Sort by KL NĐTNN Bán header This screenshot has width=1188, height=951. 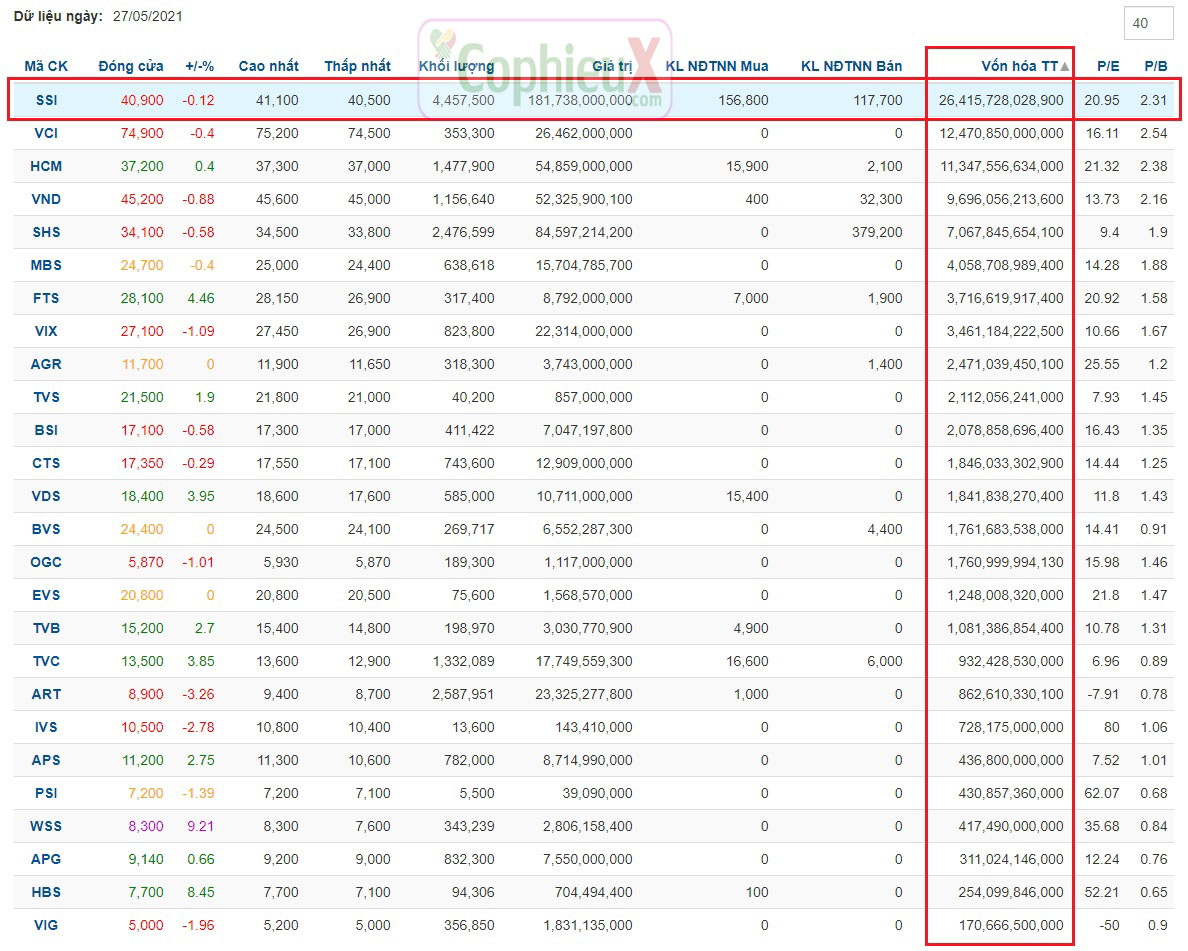(x=851, y=66)
